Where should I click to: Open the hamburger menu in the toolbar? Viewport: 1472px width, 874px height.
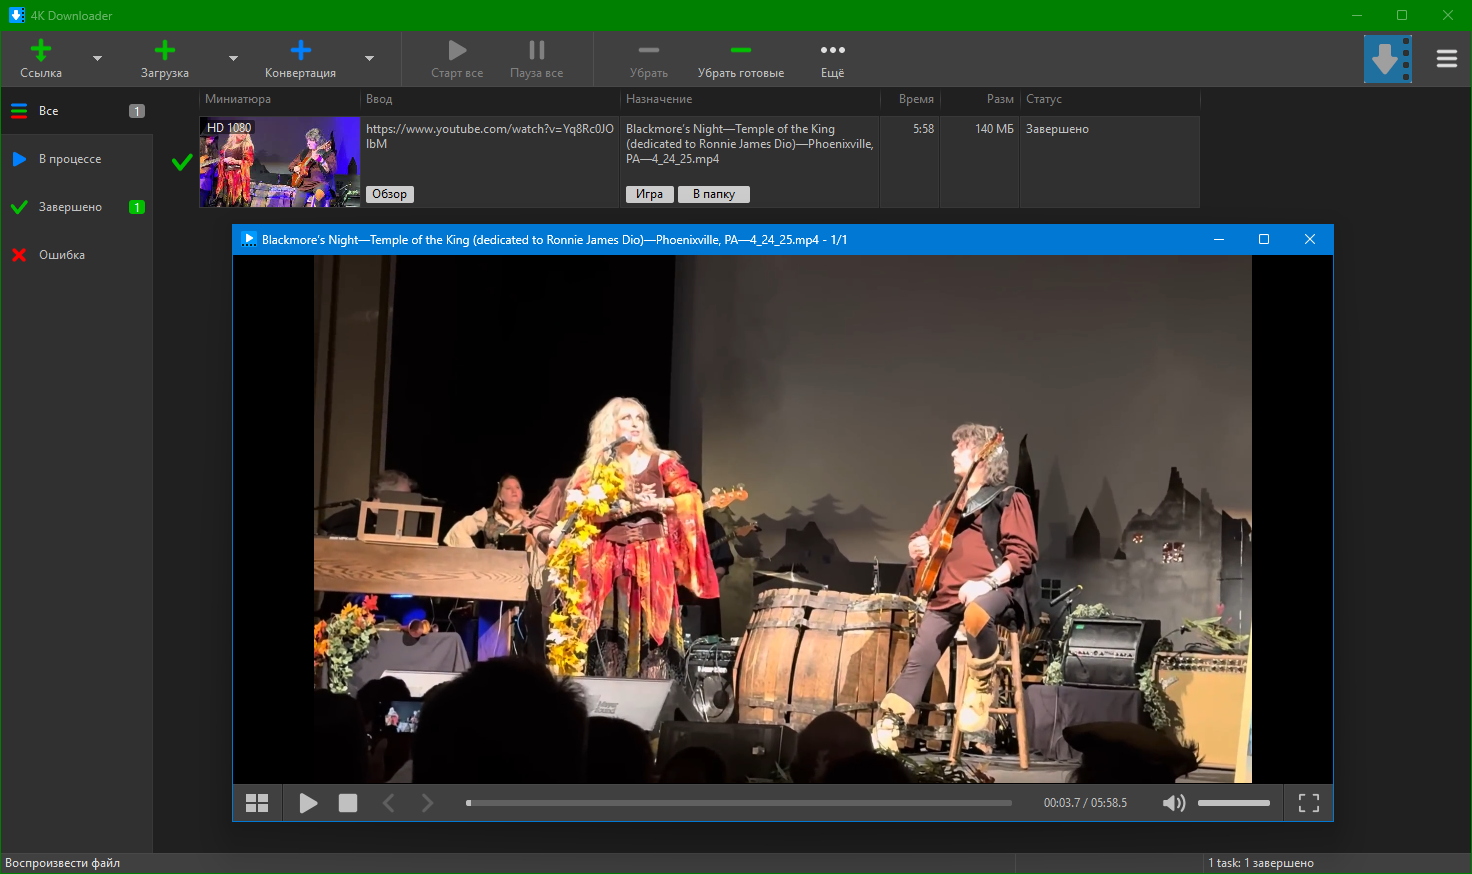[1446, 59]
